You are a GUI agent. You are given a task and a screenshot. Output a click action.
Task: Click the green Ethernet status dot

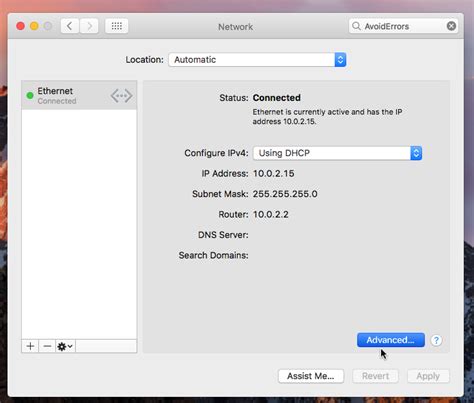click(x=30, y=96)
